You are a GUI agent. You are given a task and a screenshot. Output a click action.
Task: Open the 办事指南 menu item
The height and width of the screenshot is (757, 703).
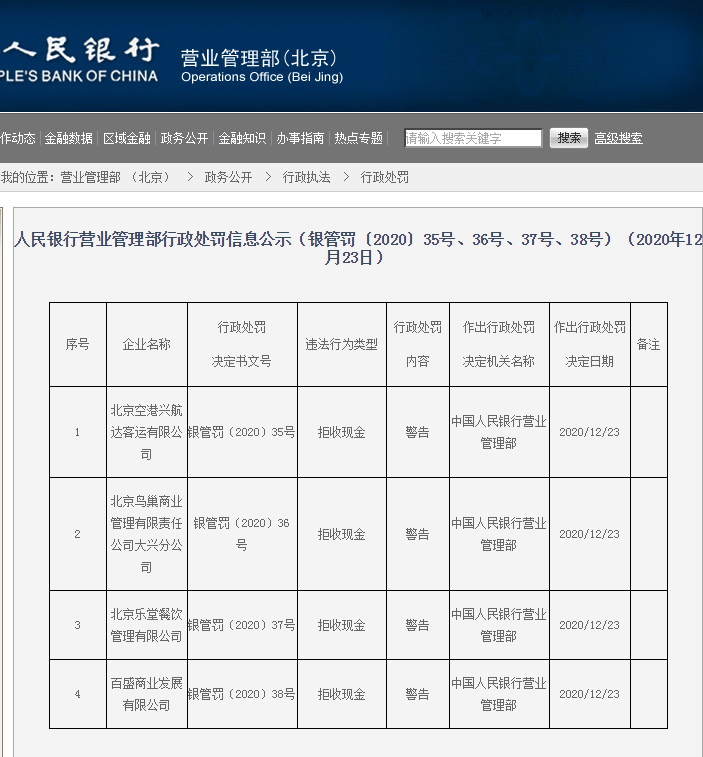pyautogui.click(x=300, y=139)
